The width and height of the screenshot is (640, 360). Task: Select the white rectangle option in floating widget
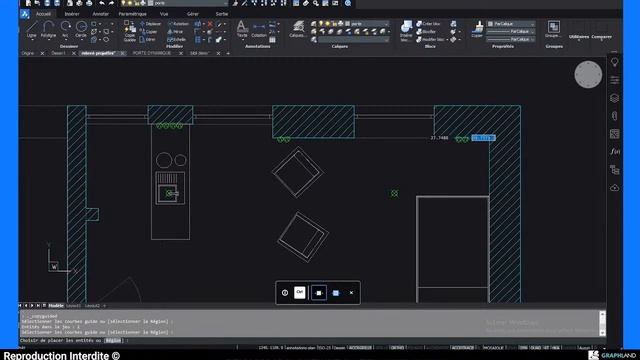(x=319, y=293)
